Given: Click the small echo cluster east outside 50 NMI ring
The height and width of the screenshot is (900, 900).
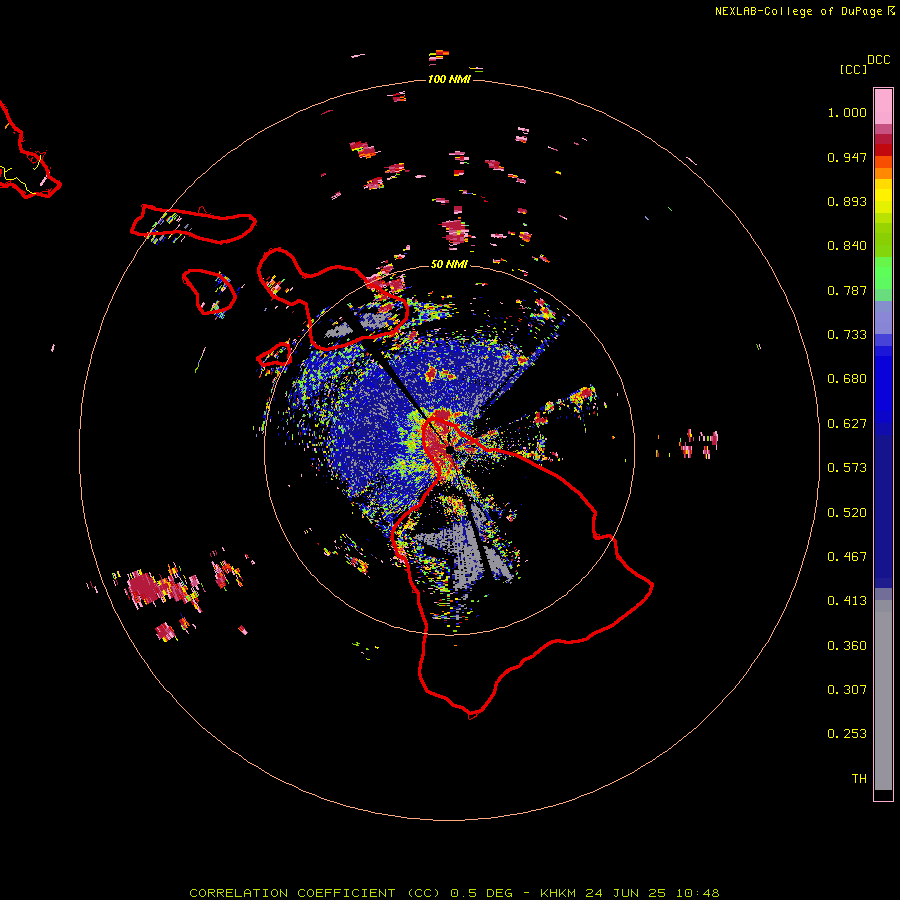Looking at the screenshot, I should (697, 443).
